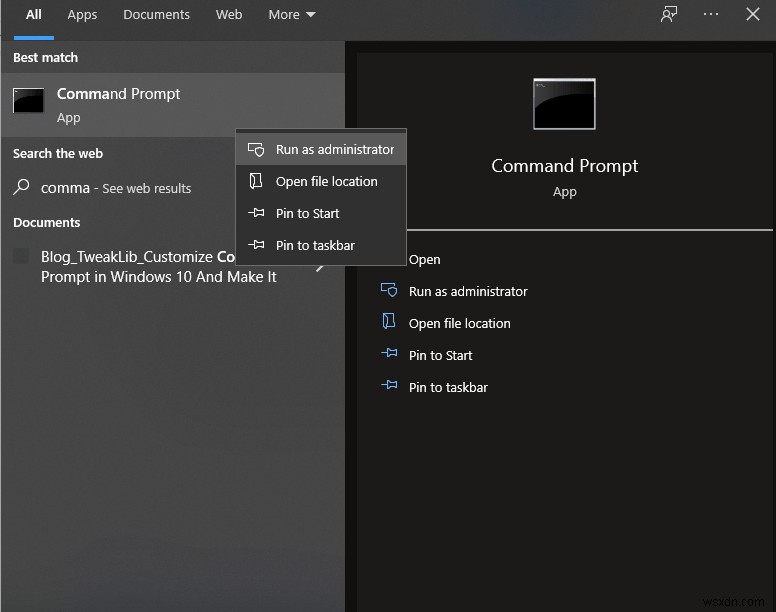The image size is (776, 612).
Task: Click the Command Prompt icon in Best match
Action: (28, 100)
